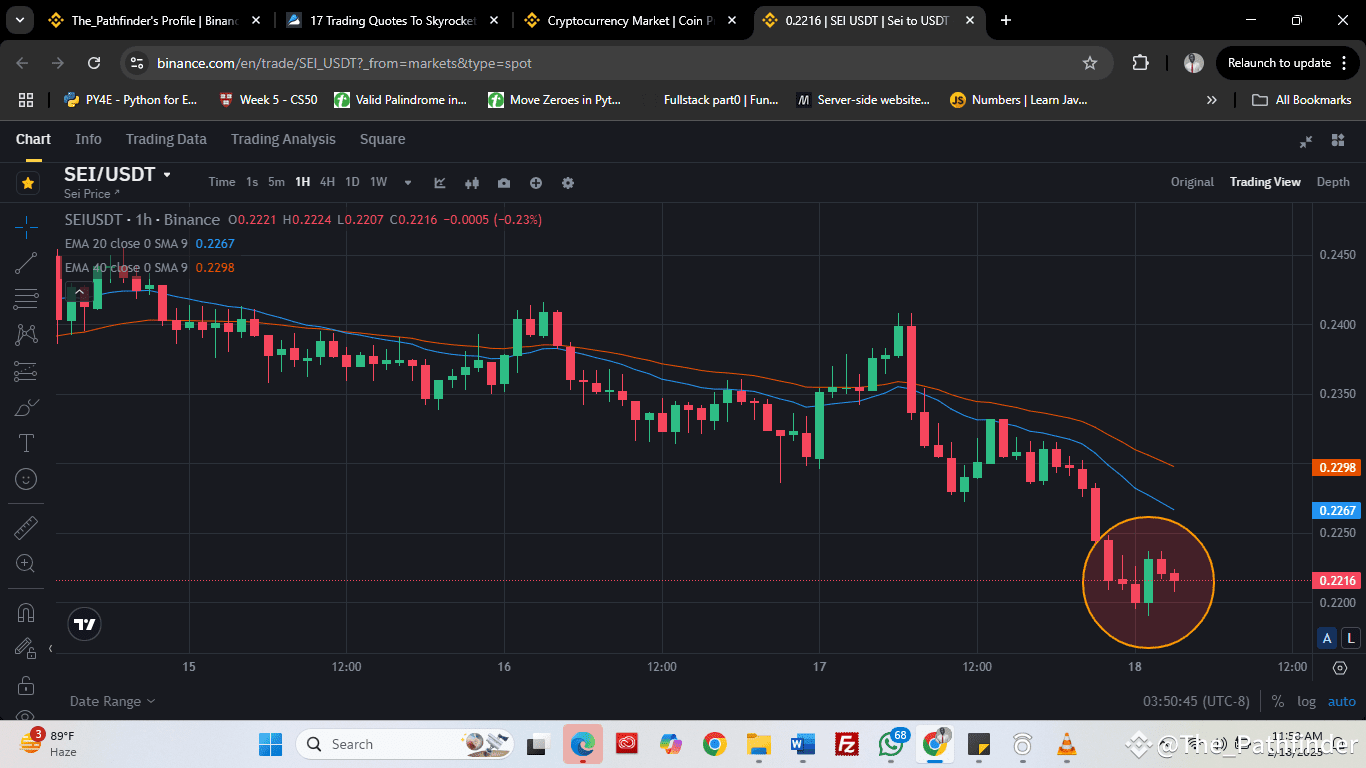
Task: Switch to the Trading Data tab
Action: pyautogui.click(x=166, y=139)
